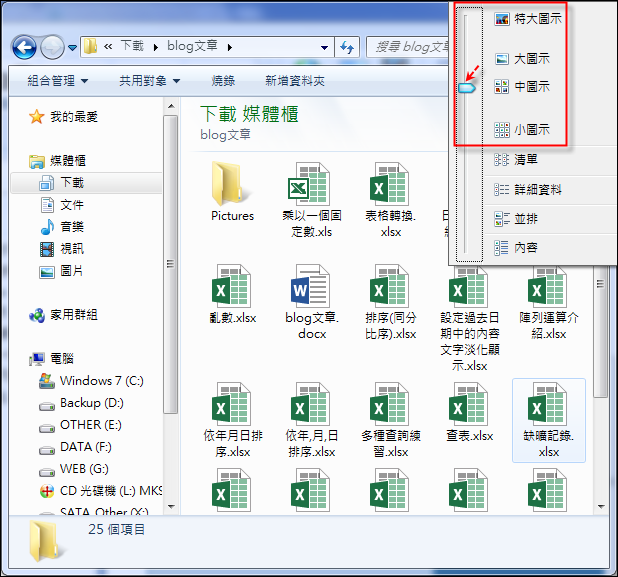Switch to 詳細資料 view

pos(528,190)
